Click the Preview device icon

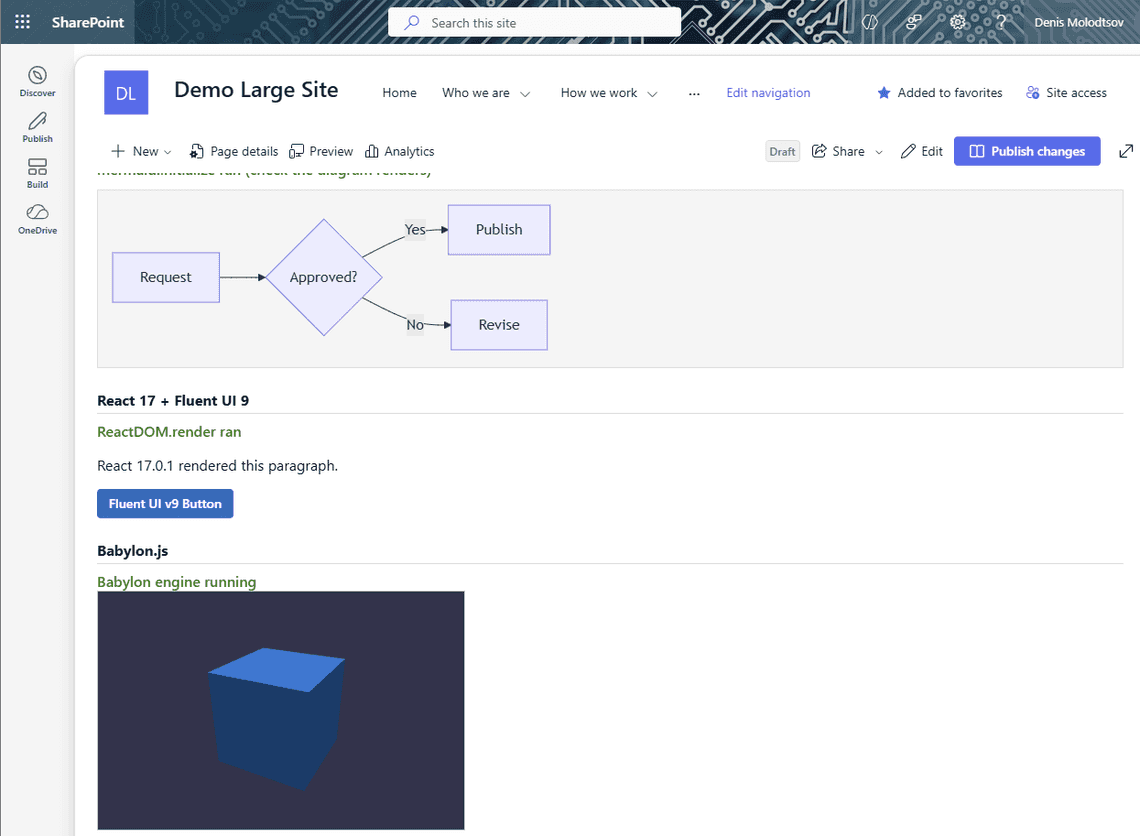[x=296, y=151]
